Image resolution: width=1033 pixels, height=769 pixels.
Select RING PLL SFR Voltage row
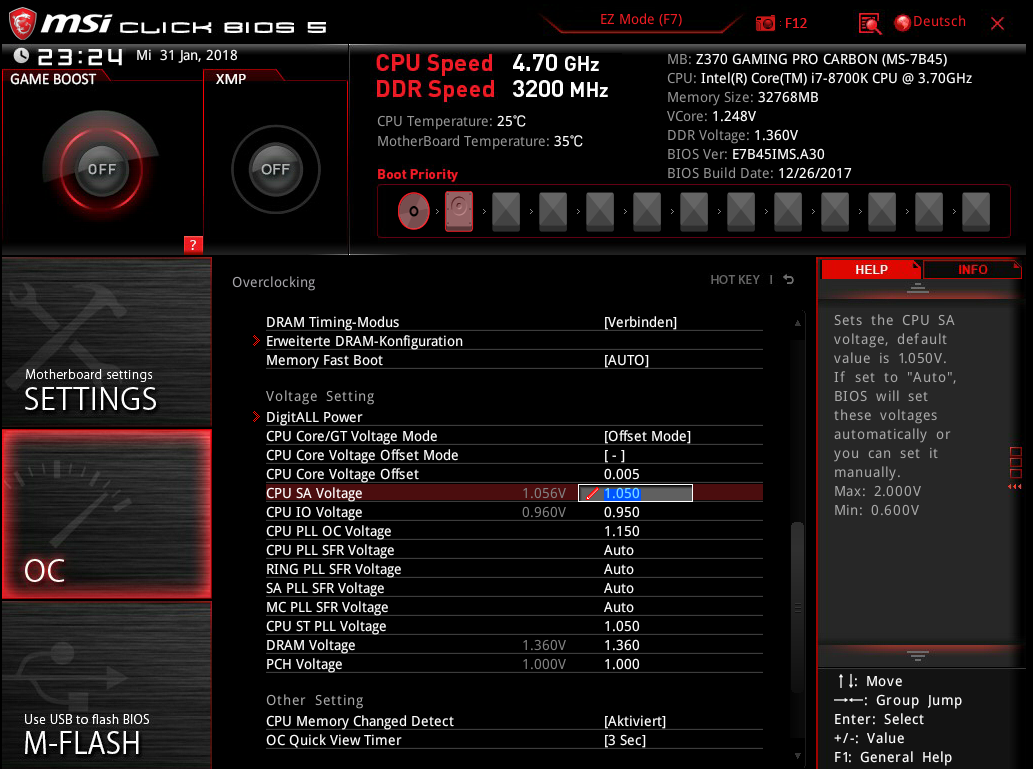coord(514,569)
